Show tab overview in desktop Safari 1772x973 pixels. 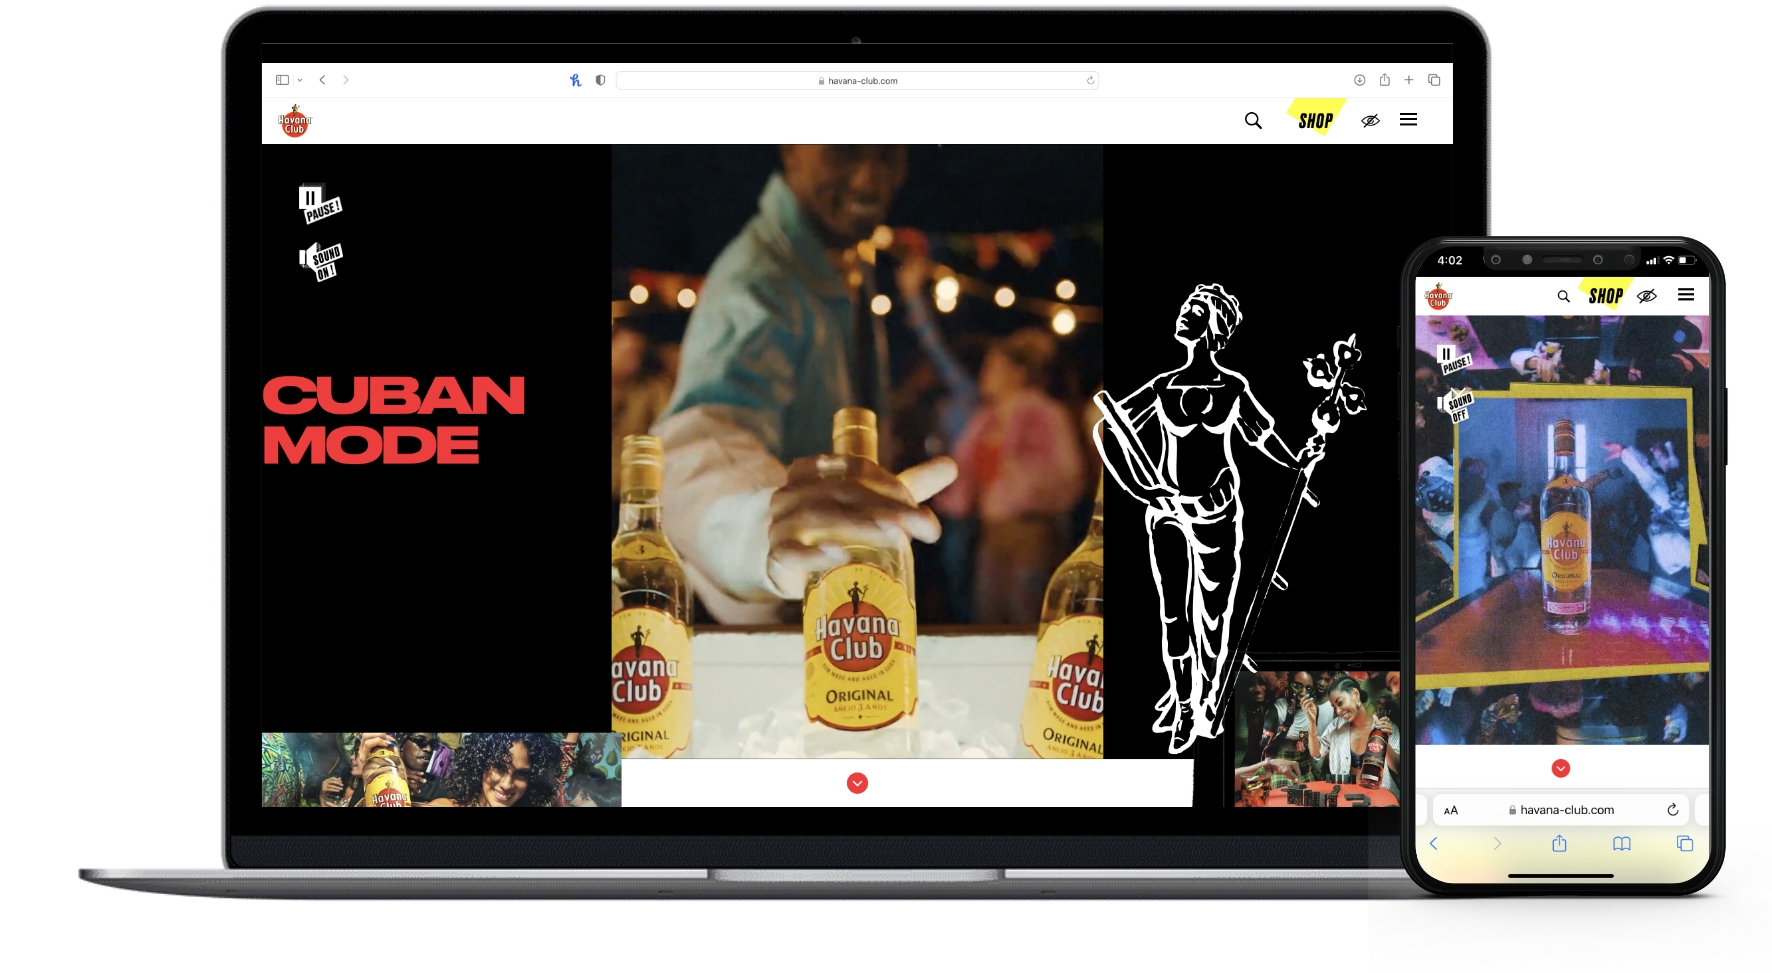pos(1434,80)
